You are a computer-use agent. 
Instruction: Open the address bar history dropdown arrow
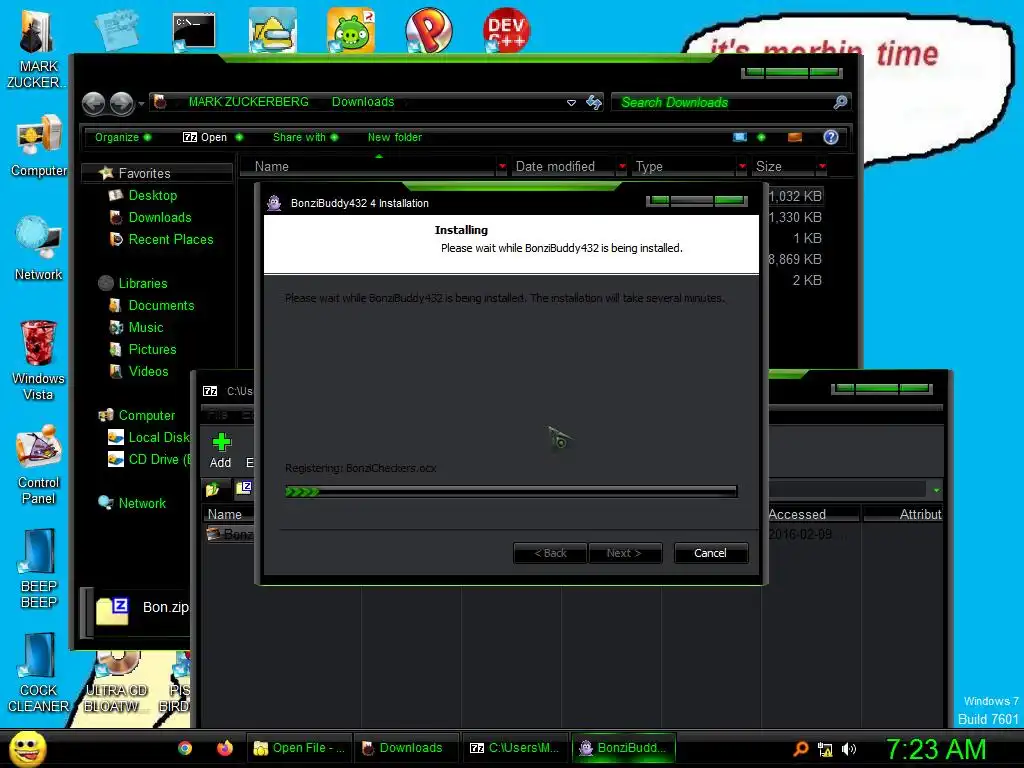coord(571,103)
